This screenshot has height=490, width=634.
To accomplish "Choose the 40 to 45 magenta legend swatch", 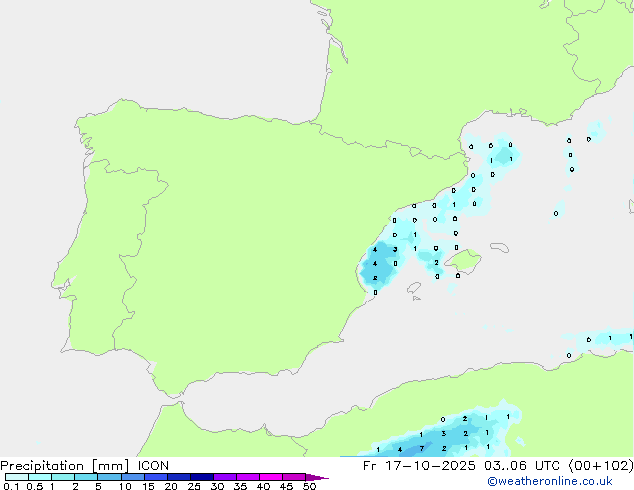I will pyautogui.click(x=271, y=477).
